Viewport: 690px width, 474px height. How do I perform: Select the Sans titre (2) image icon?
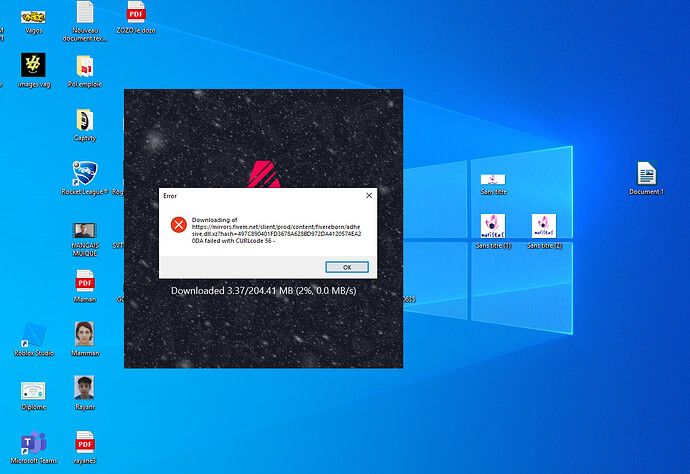544,226
